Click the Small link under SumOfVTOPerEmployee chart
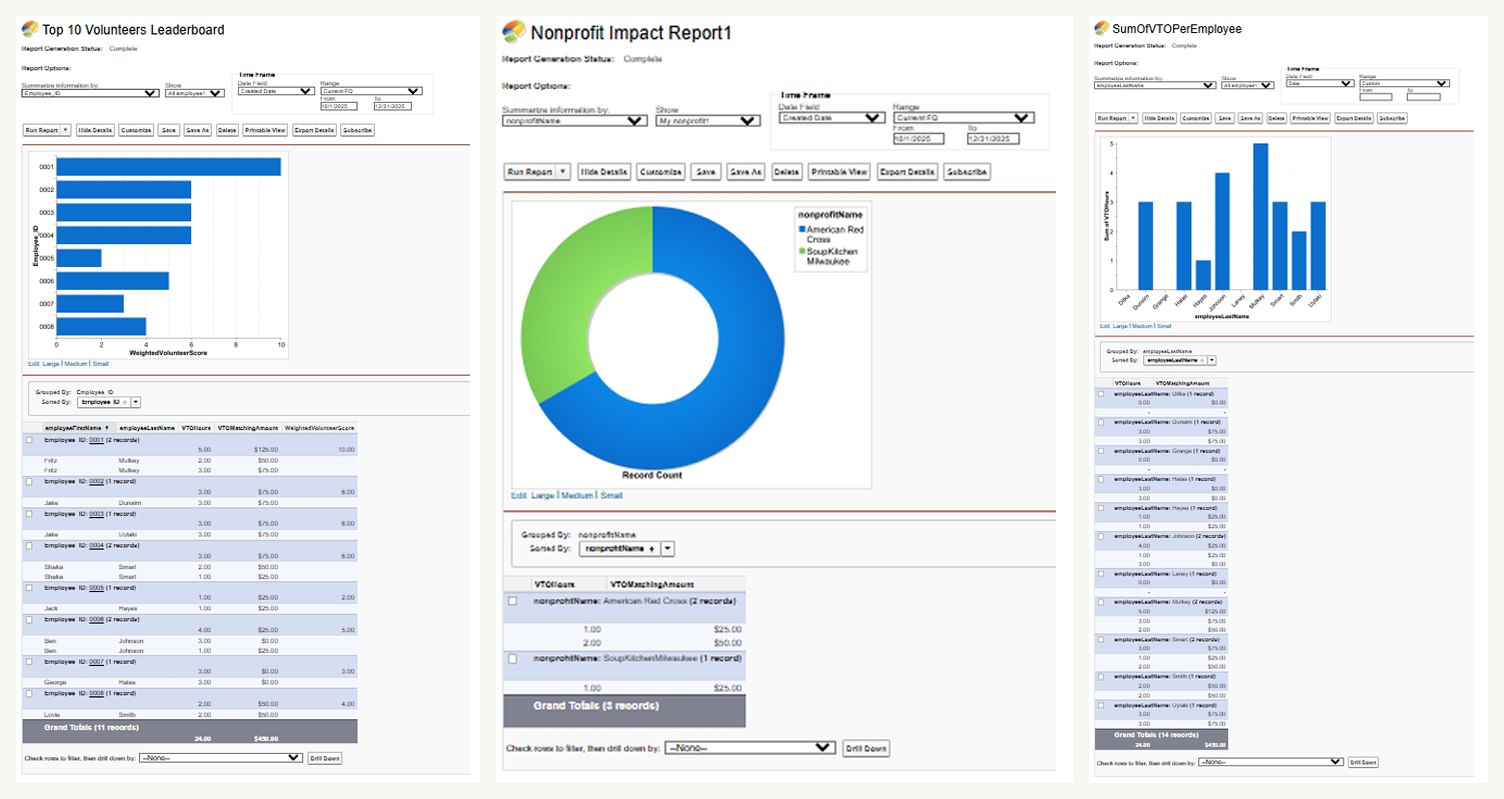 [1164, 326]
